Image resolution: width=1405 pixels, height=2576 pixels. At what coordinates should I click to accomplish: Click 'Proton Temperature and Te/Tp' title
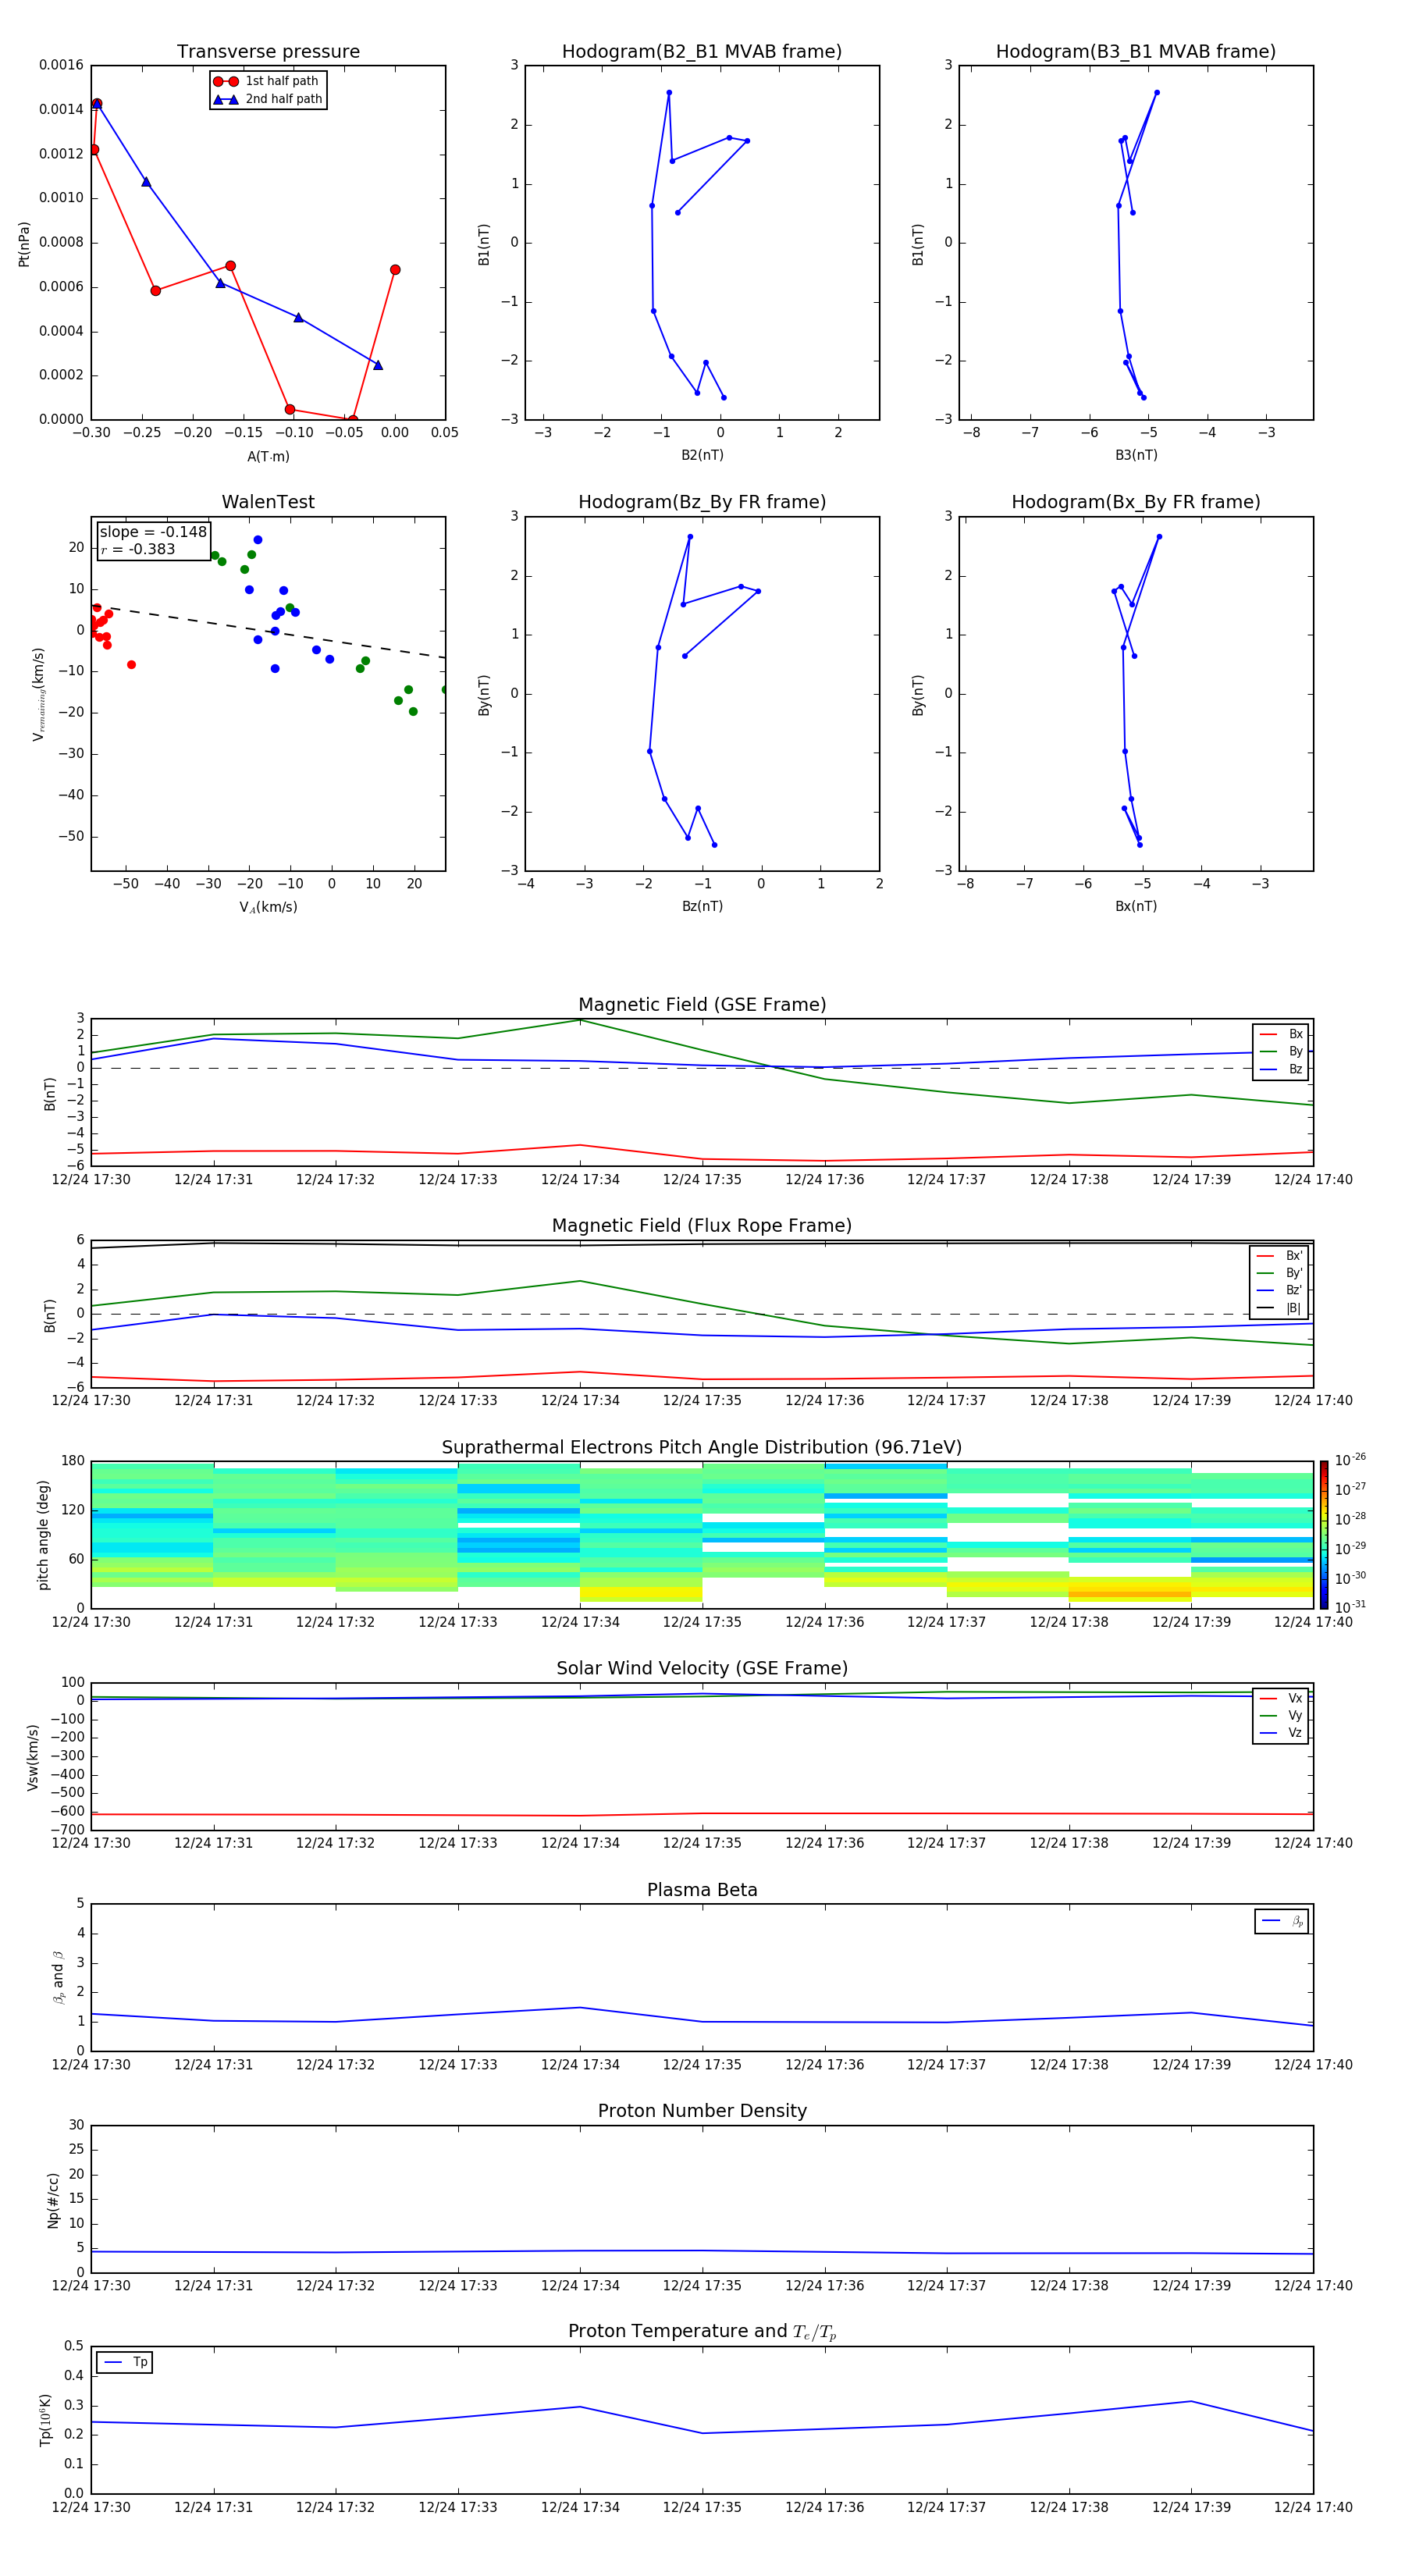pos(702,2332)
